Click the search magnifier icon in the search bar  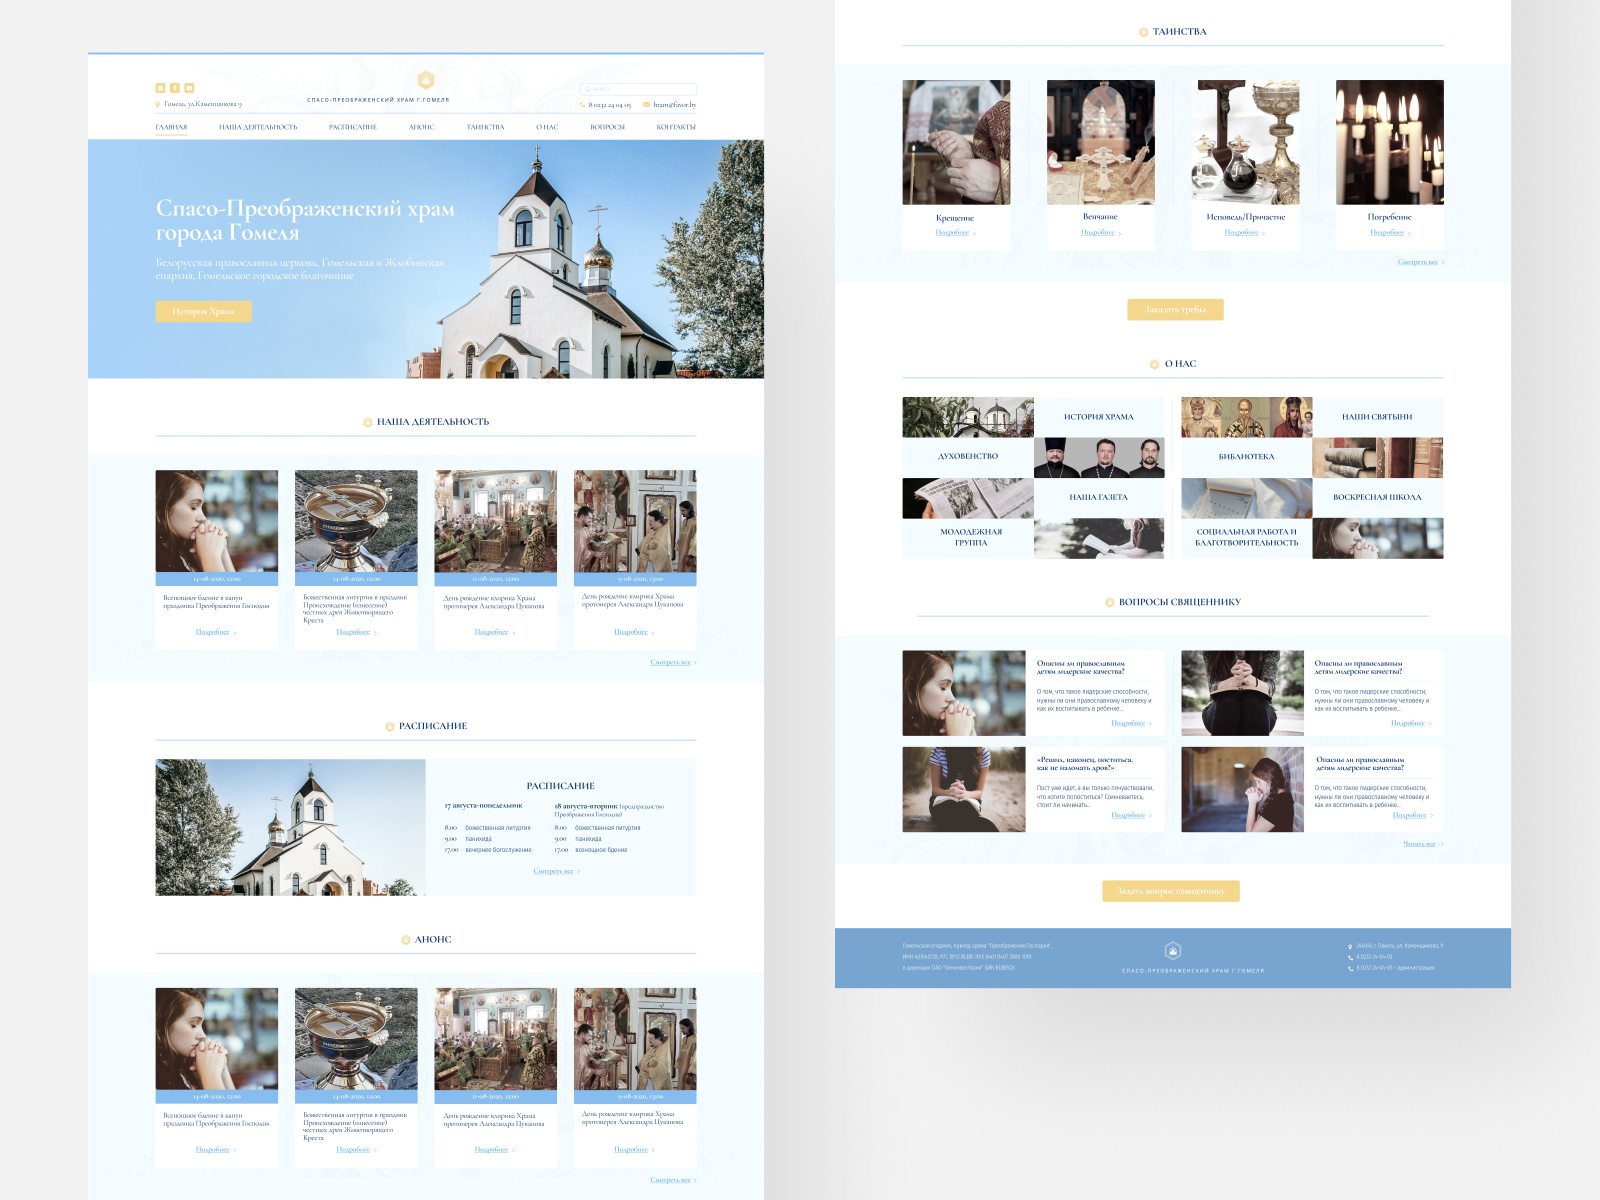point(588,88)
